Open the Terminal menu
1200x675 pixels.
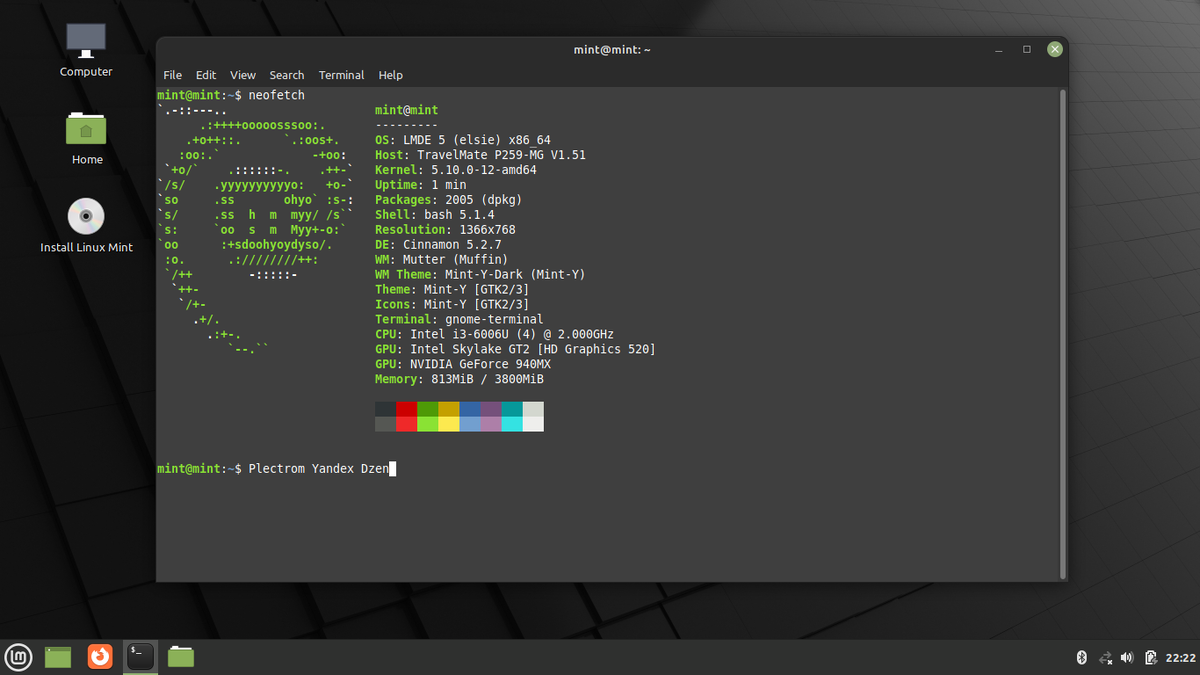pyautogui.click(x=342, y=75)
